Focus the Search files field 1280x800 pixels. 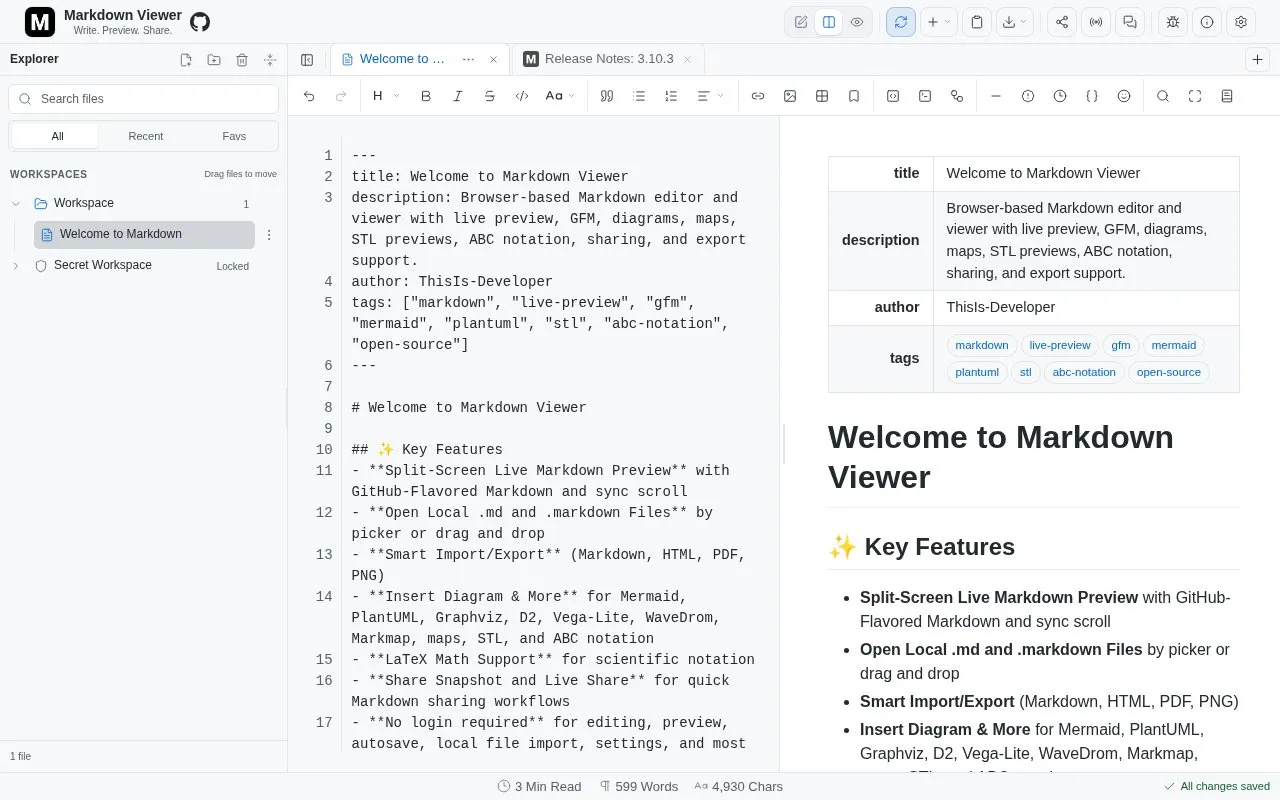143,99
